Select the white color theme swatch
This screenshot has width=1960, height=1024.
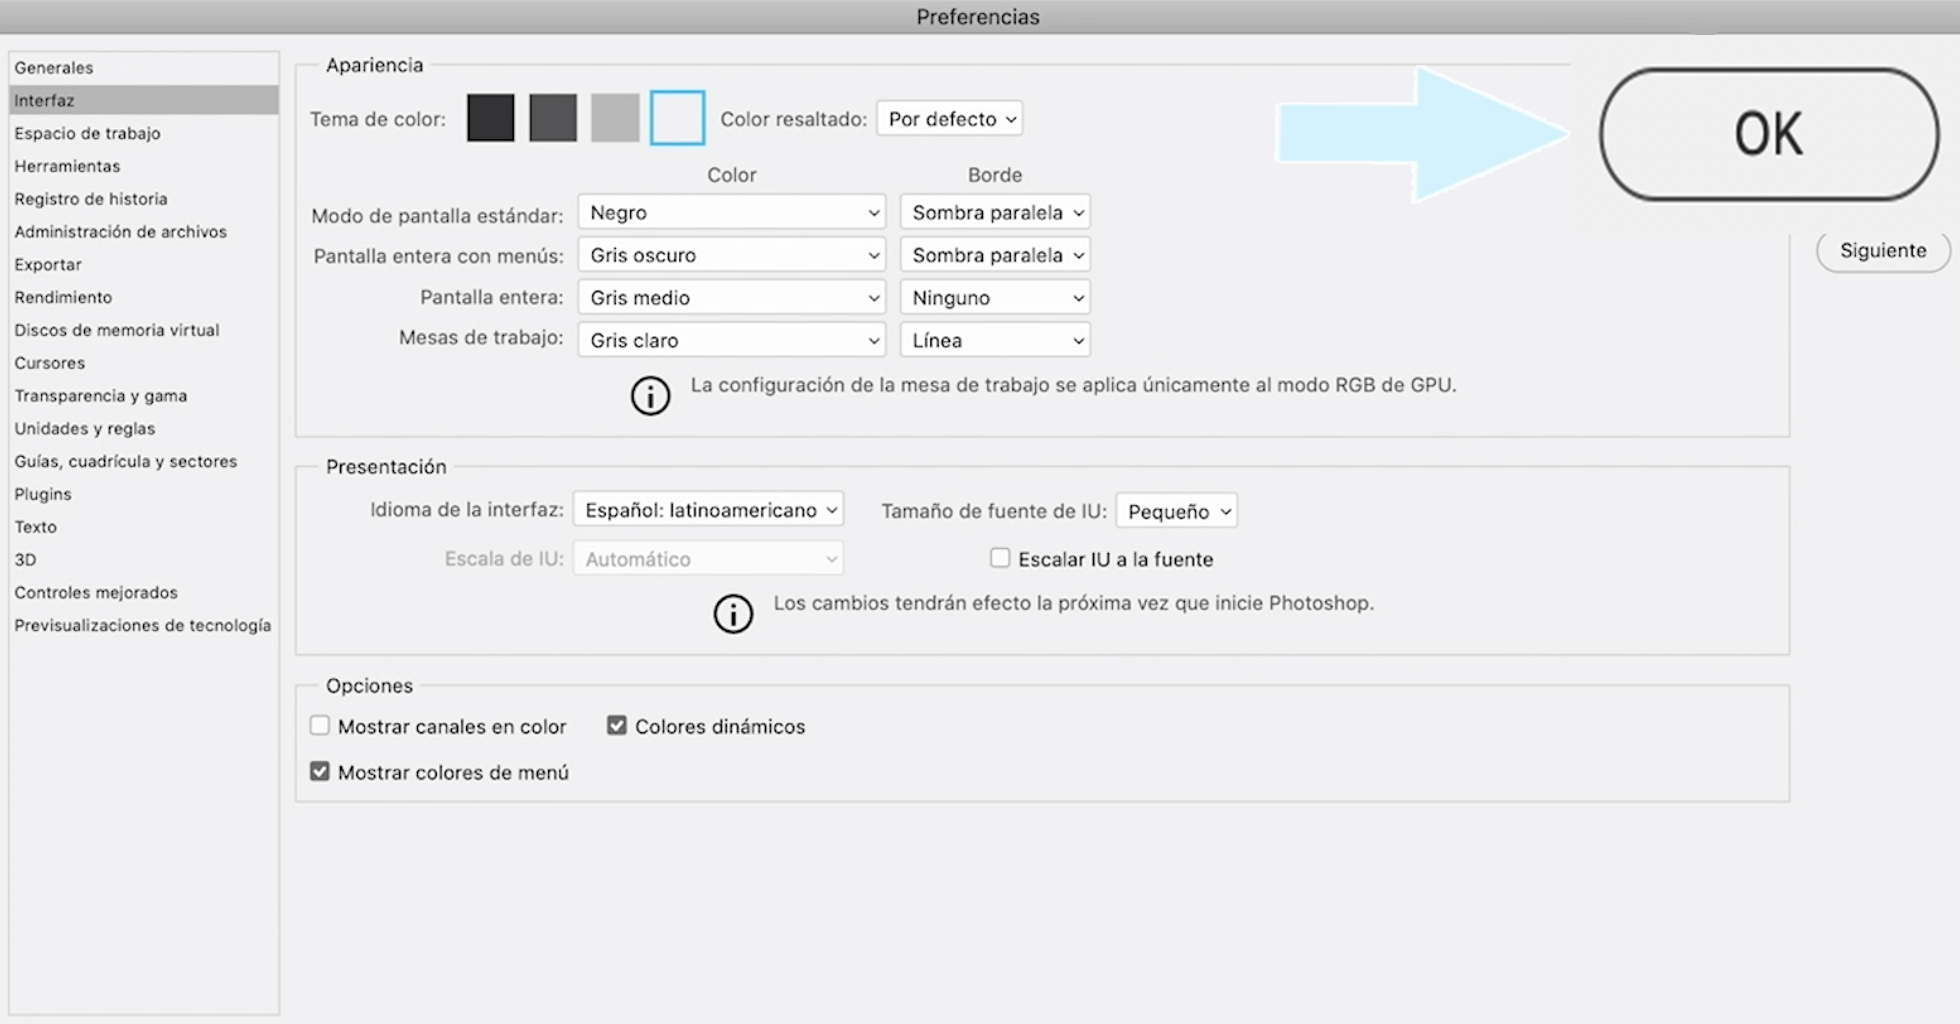pos(677,118)
